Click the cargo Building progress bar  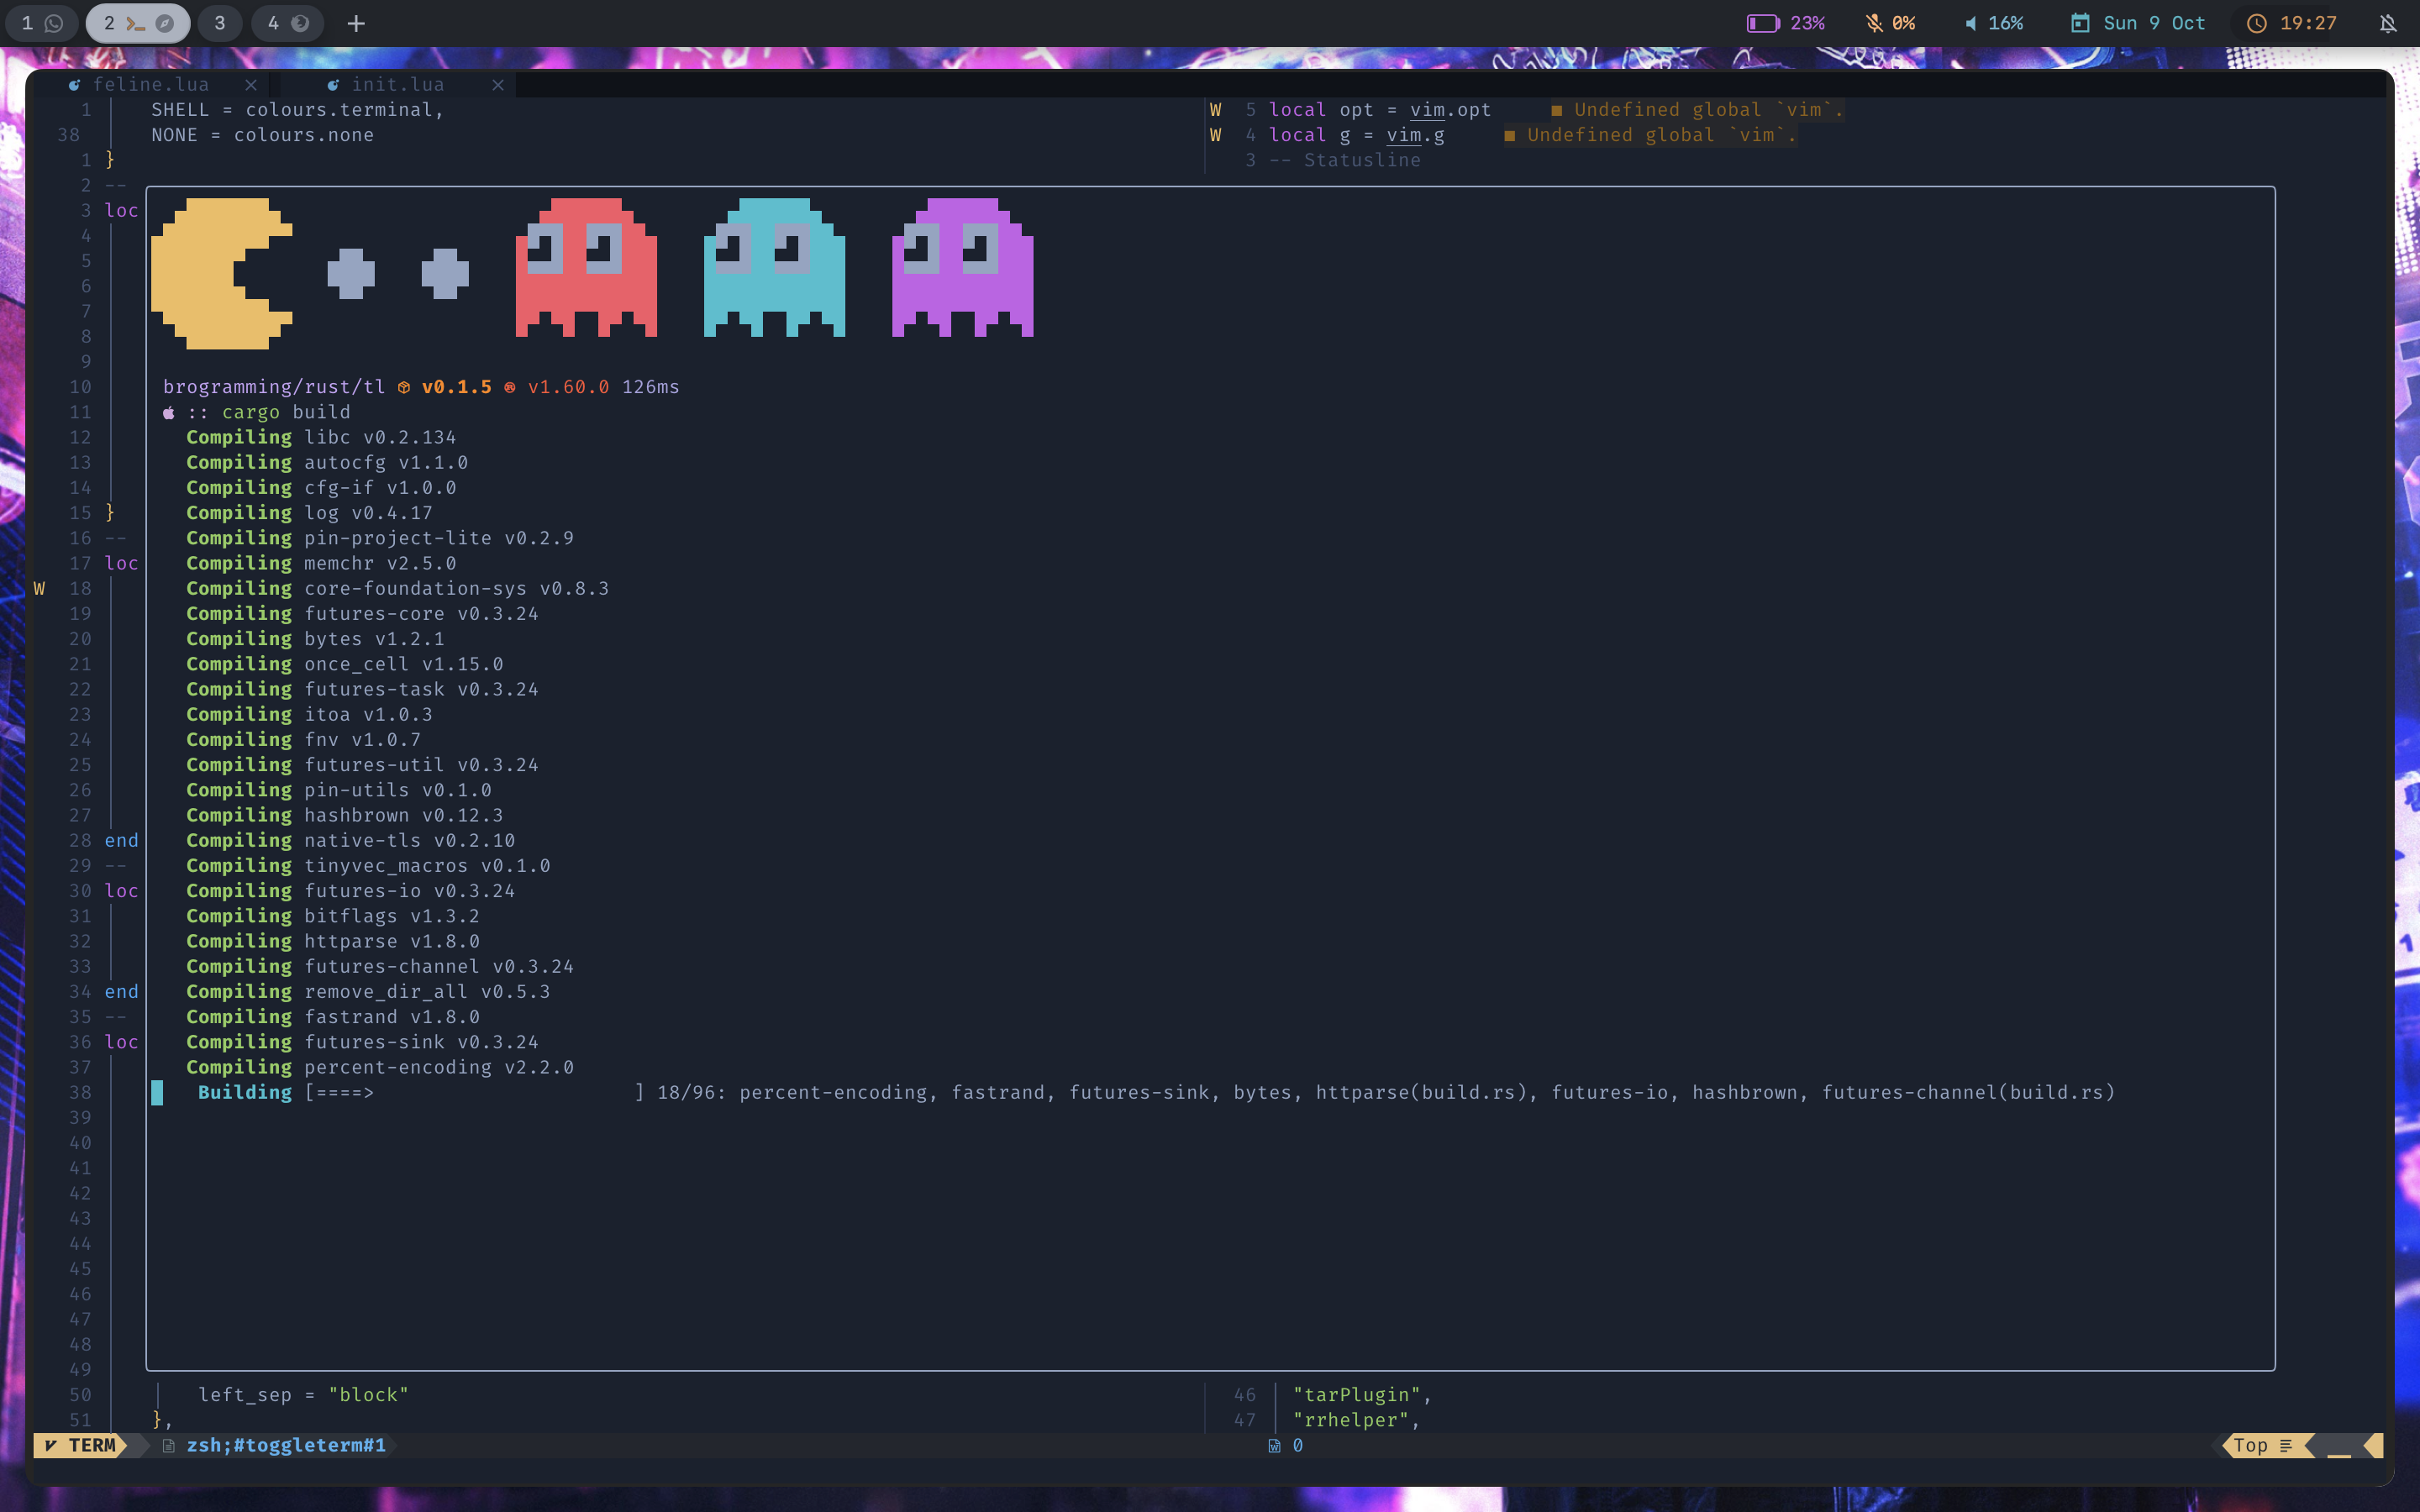click(x=472, y=1092)
